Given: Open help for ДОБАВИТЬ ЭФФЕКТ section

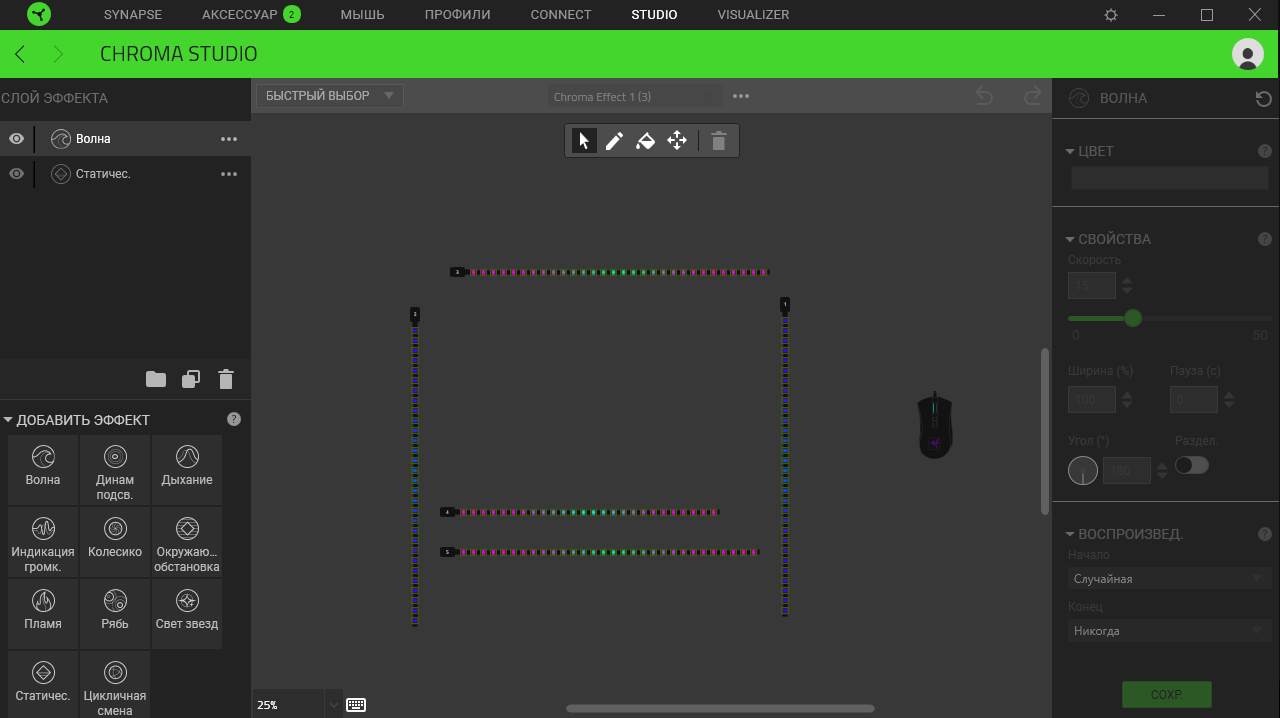Looking at the screenshot, I should coord(234,419).
